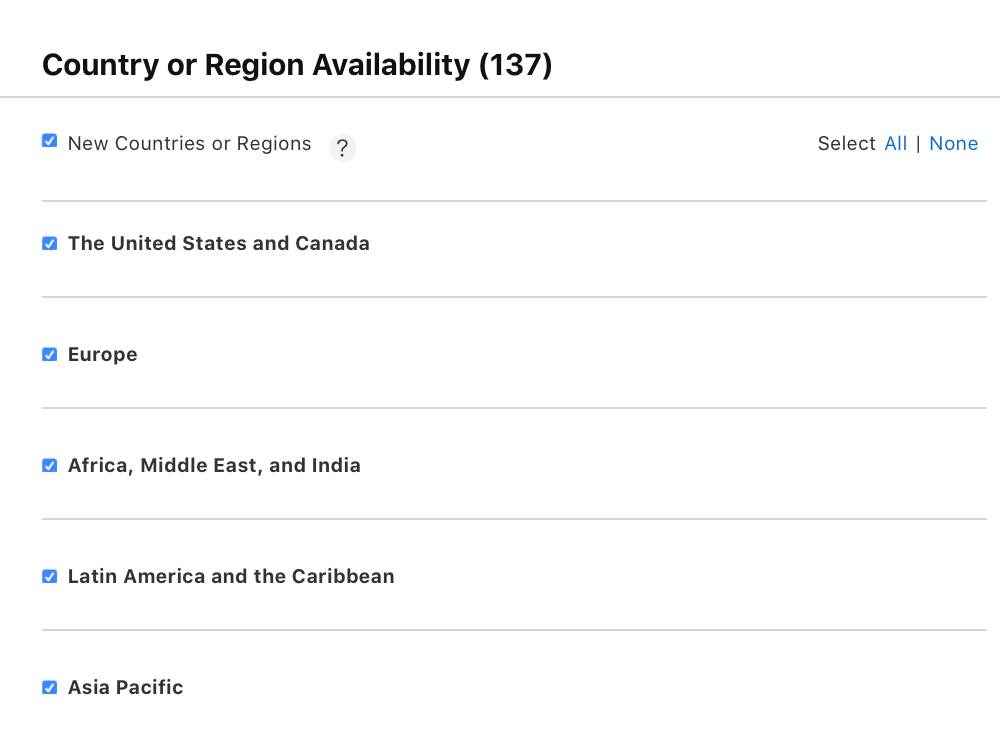
Task: Expand The United States and Canada label
Action: (x=218, y=243)
